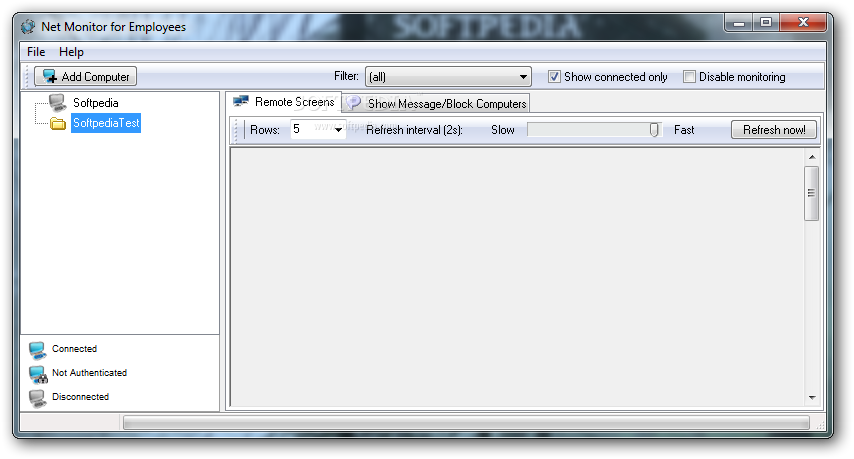Click the bottom horizontal progress bar
This screenshot has height=459, width=854.
(x=466, y=423)
